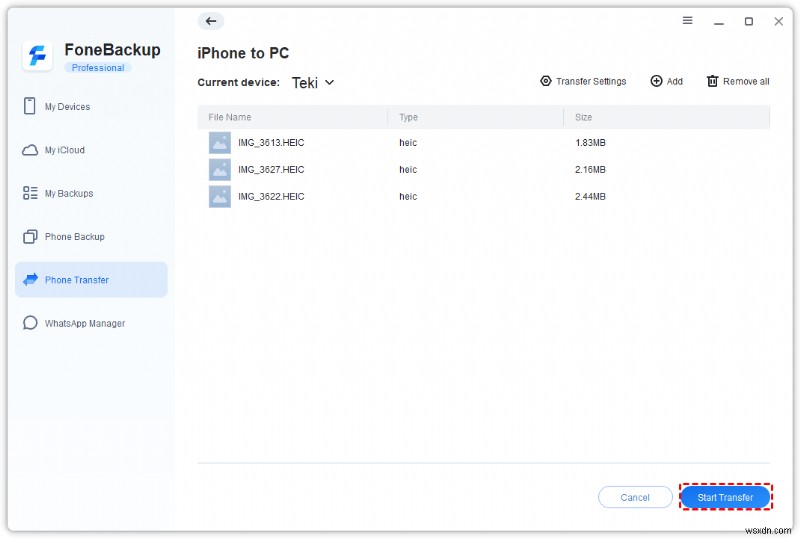Open My Backups section
This screenshot has height=538, width=800.
pos(91,193)
